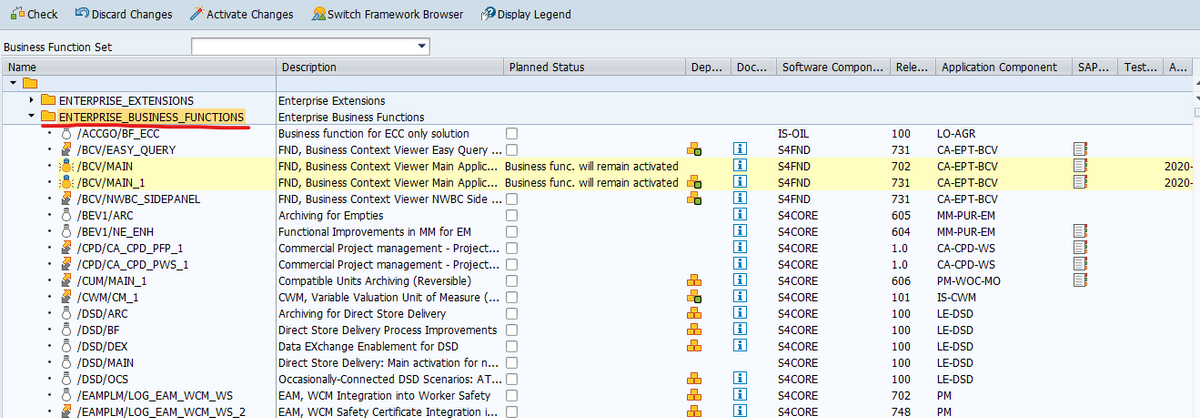Click Display Legend
The height and width of the screenshot is (418, 1200).
point(526,14)
